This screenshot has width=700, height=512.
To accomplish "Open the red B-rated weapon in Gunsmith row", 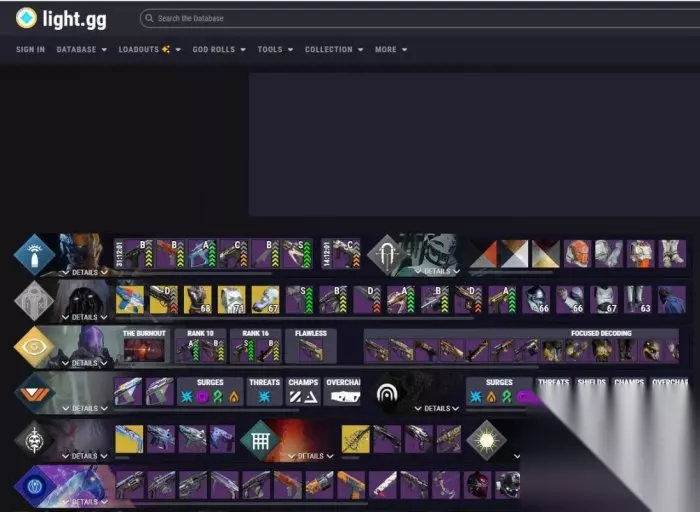I will tap(171, 254).
